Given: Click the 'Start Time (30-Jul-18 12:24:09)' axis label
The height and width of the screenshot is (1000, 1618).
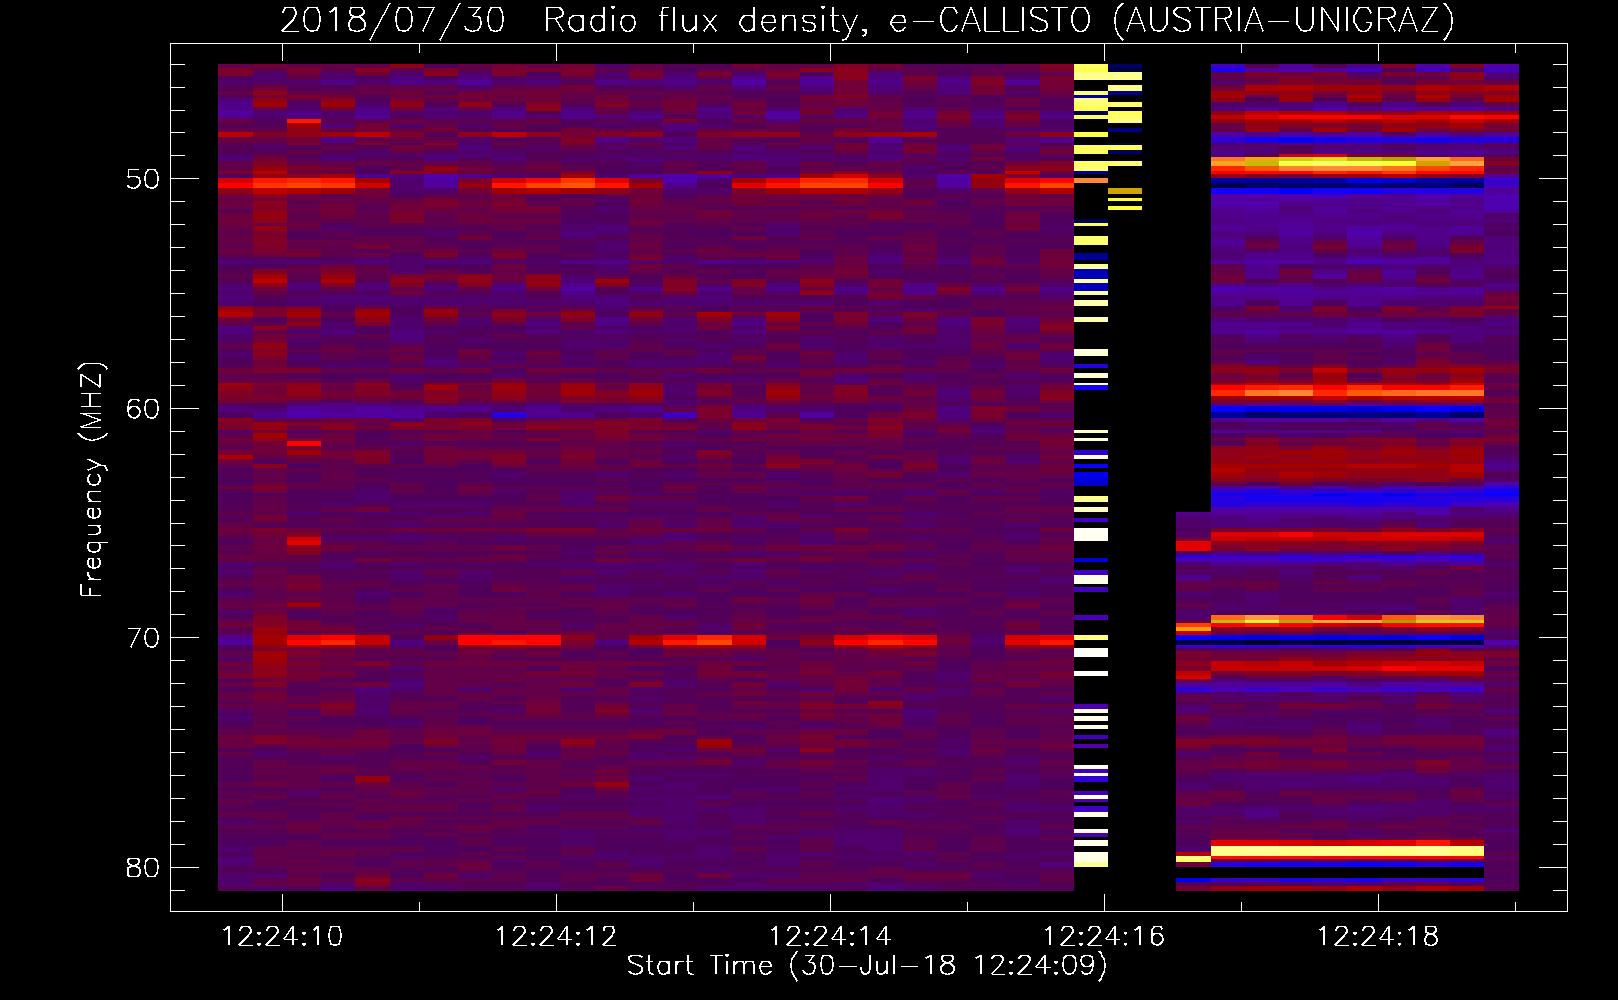Looking at the screenshot, I should (867, 965).
